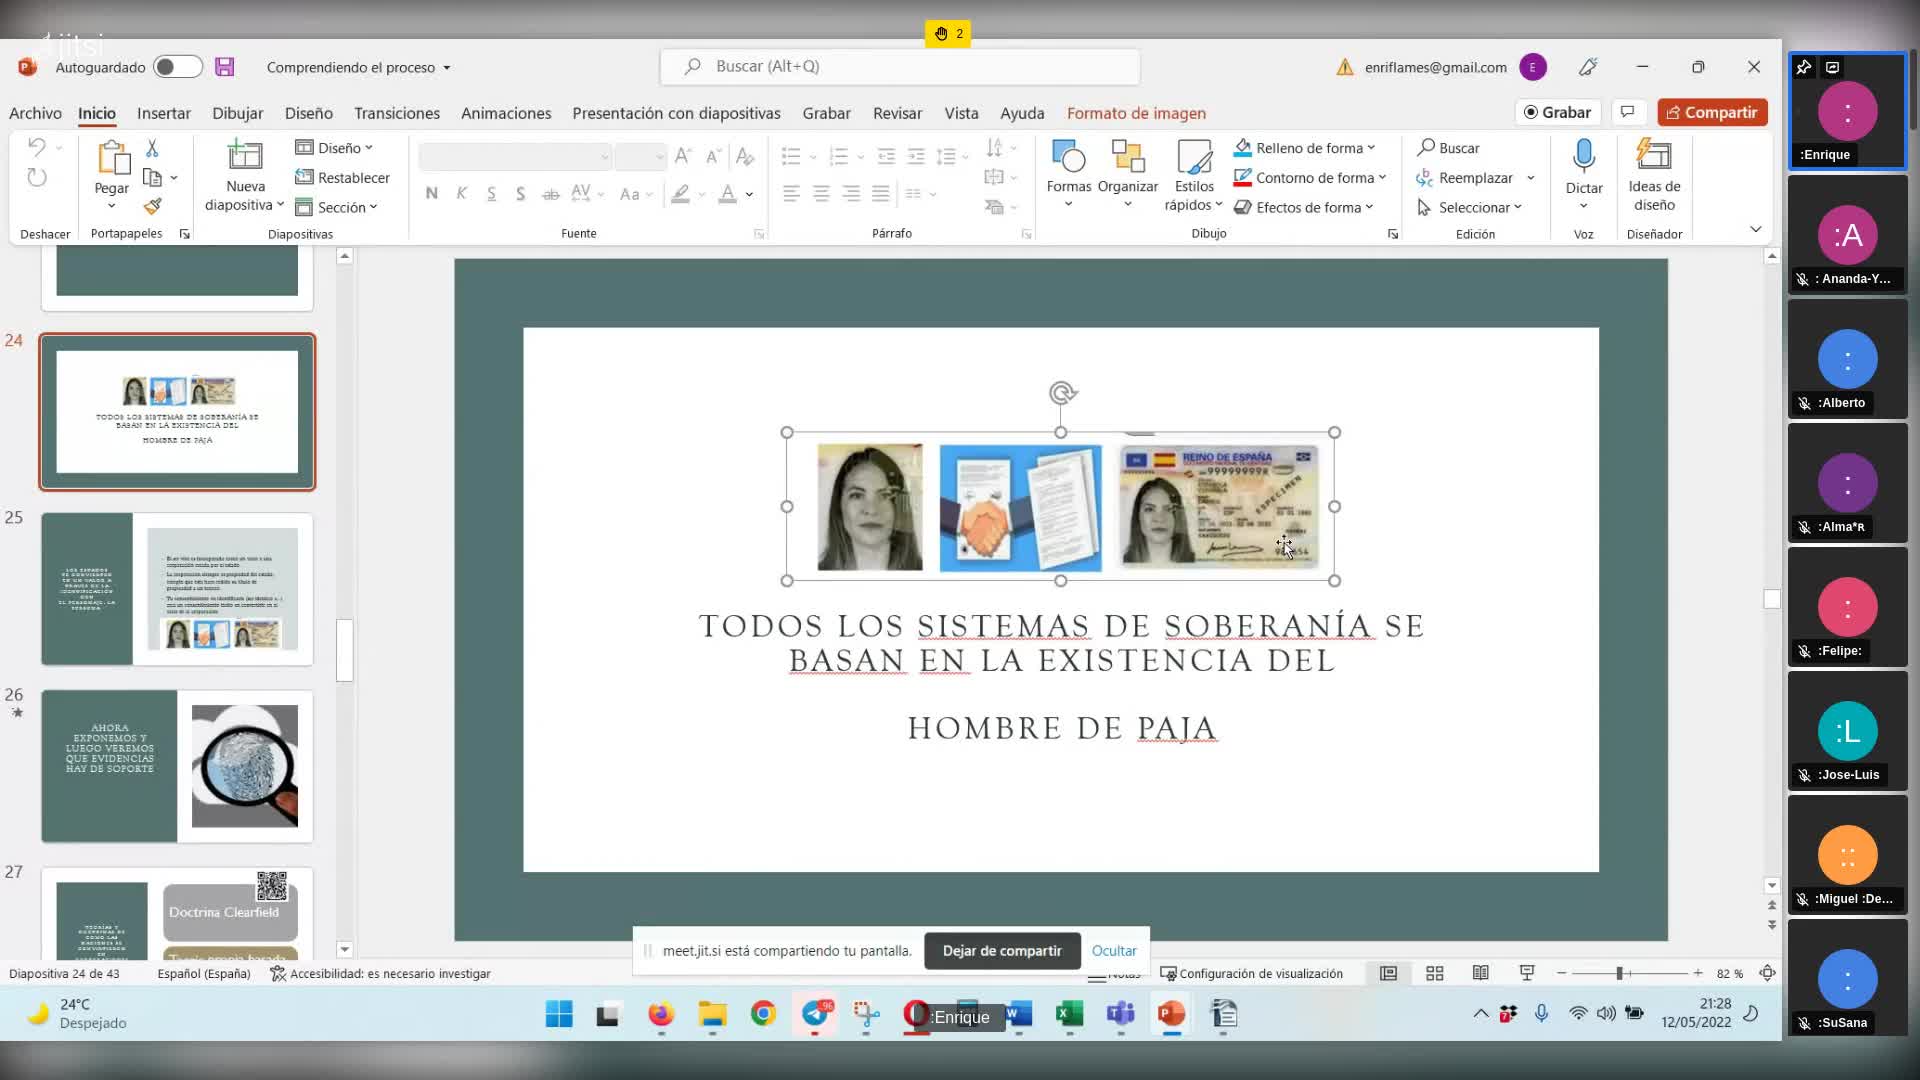Click the bullet list icon
The height and width of the screenshot is (1080, 1920).
point(791,156)
